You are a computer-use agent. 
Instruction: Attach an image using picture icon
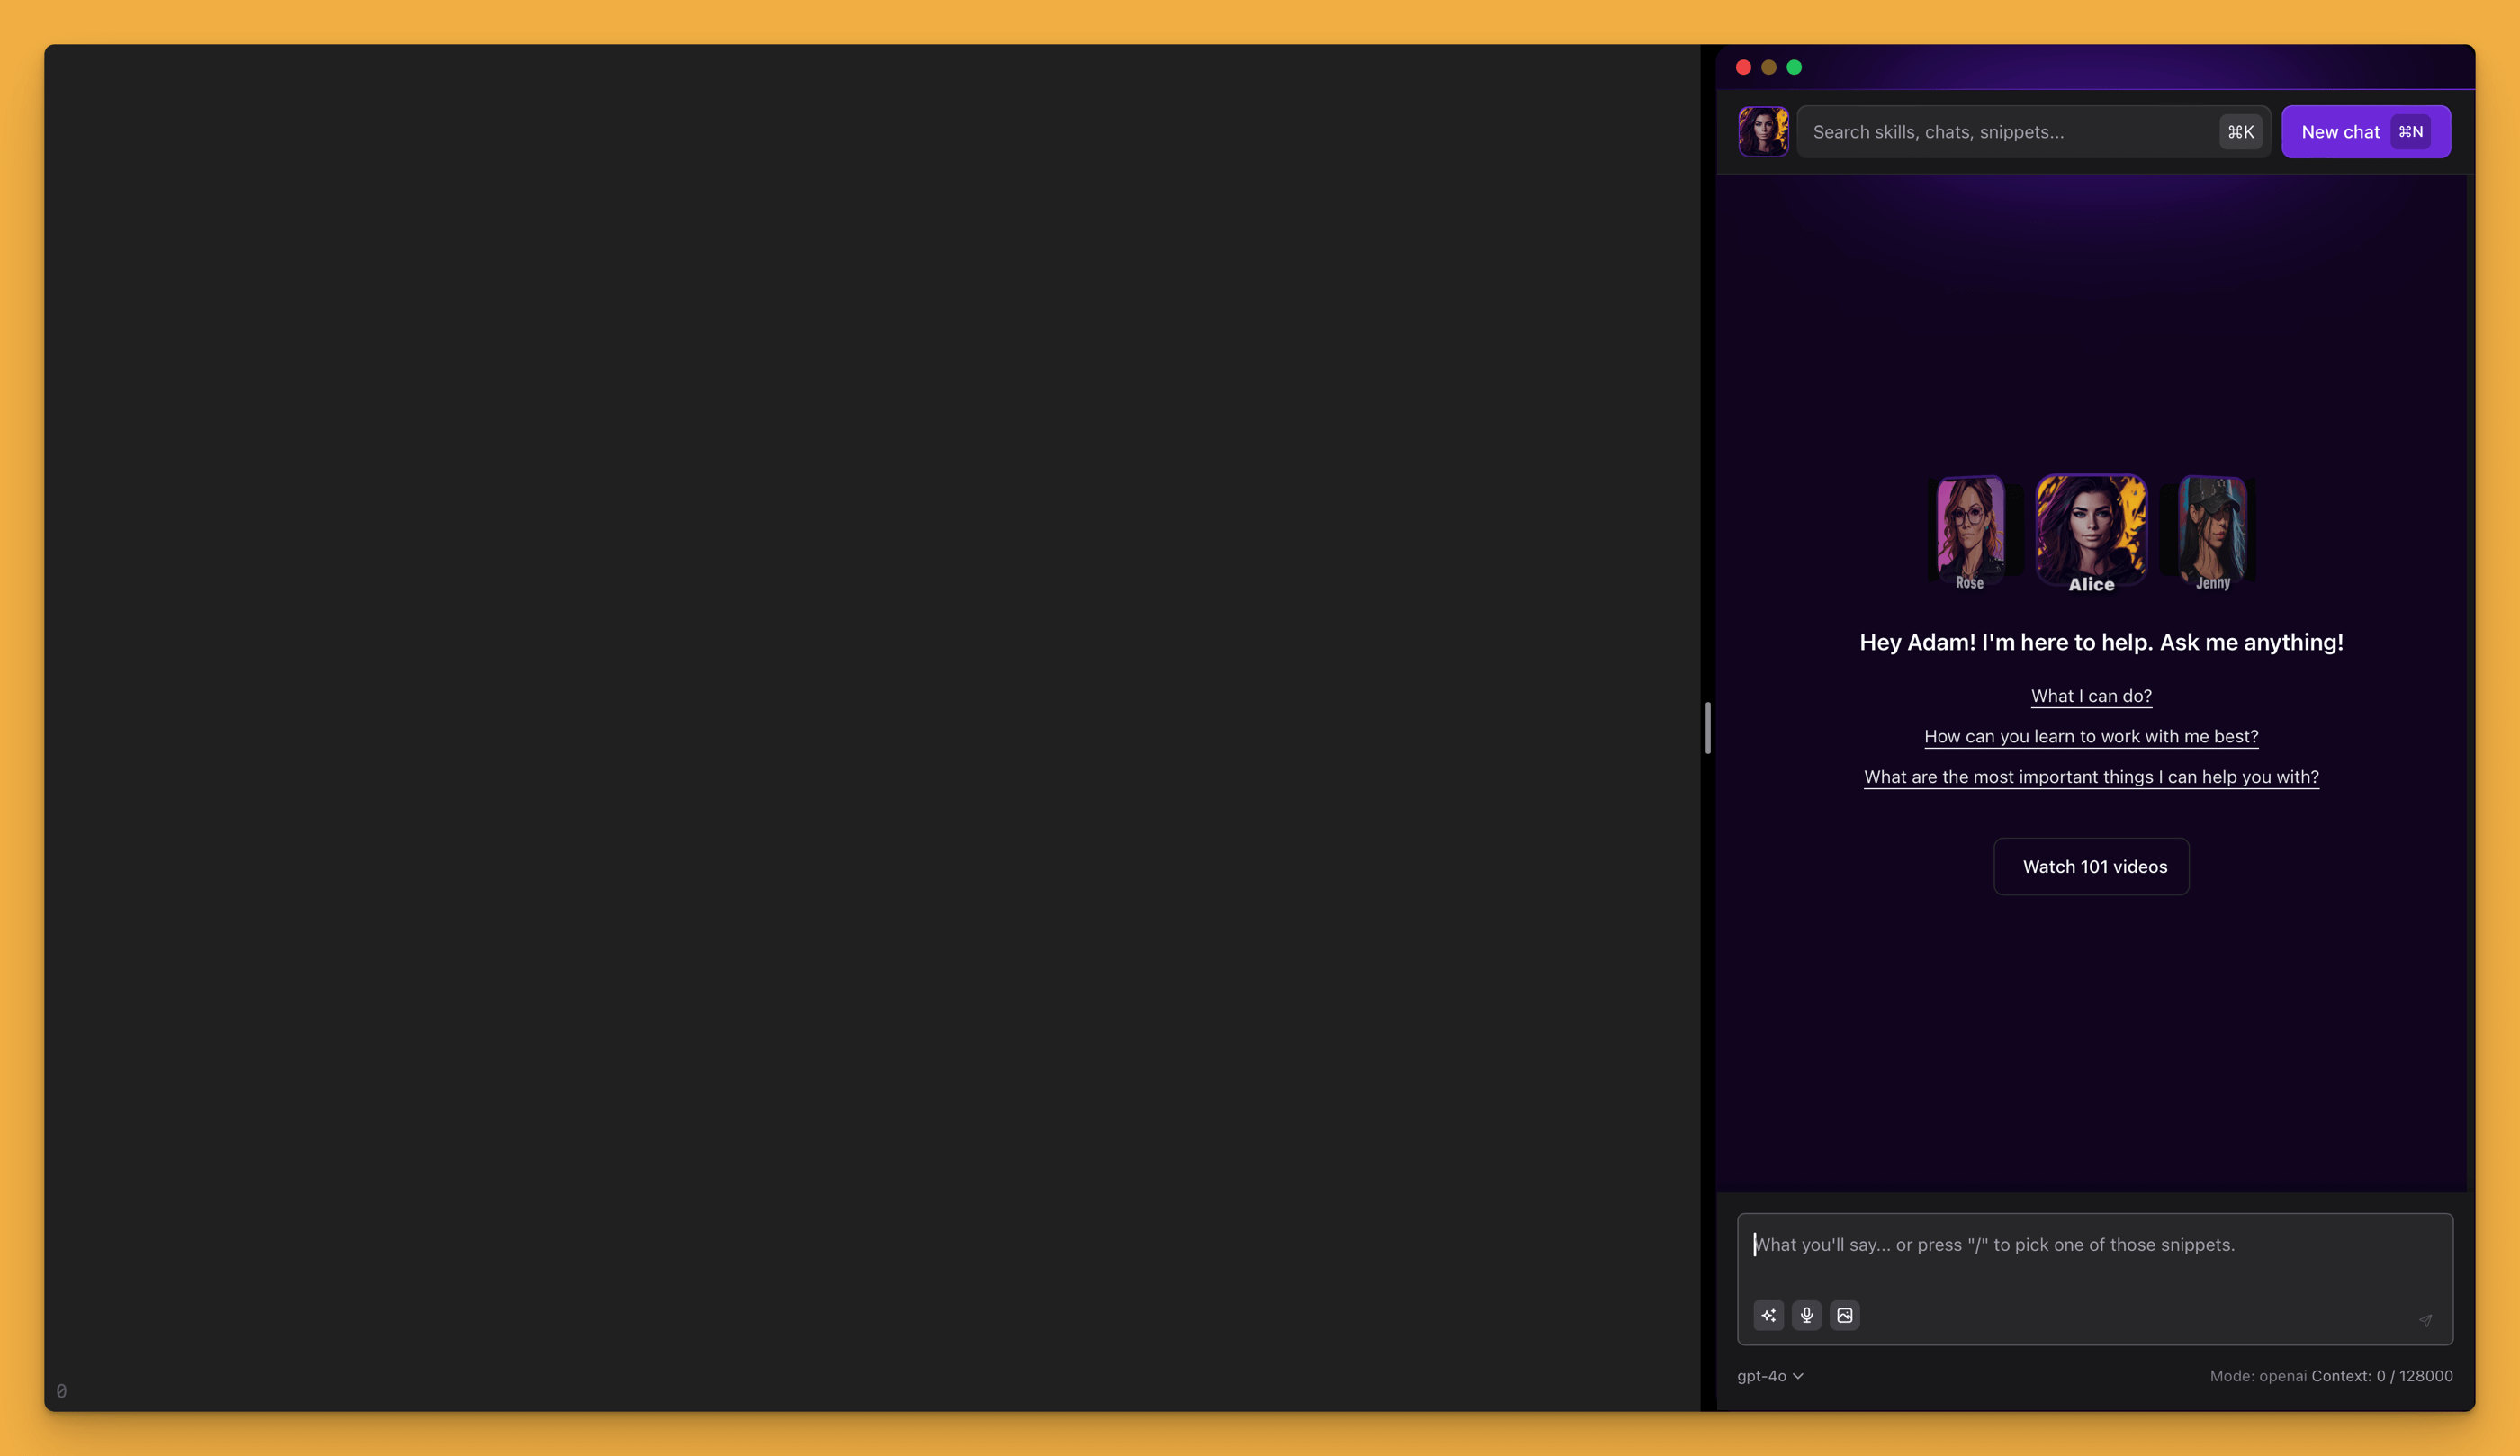pyautogui.click(x=1844, y=1315)
